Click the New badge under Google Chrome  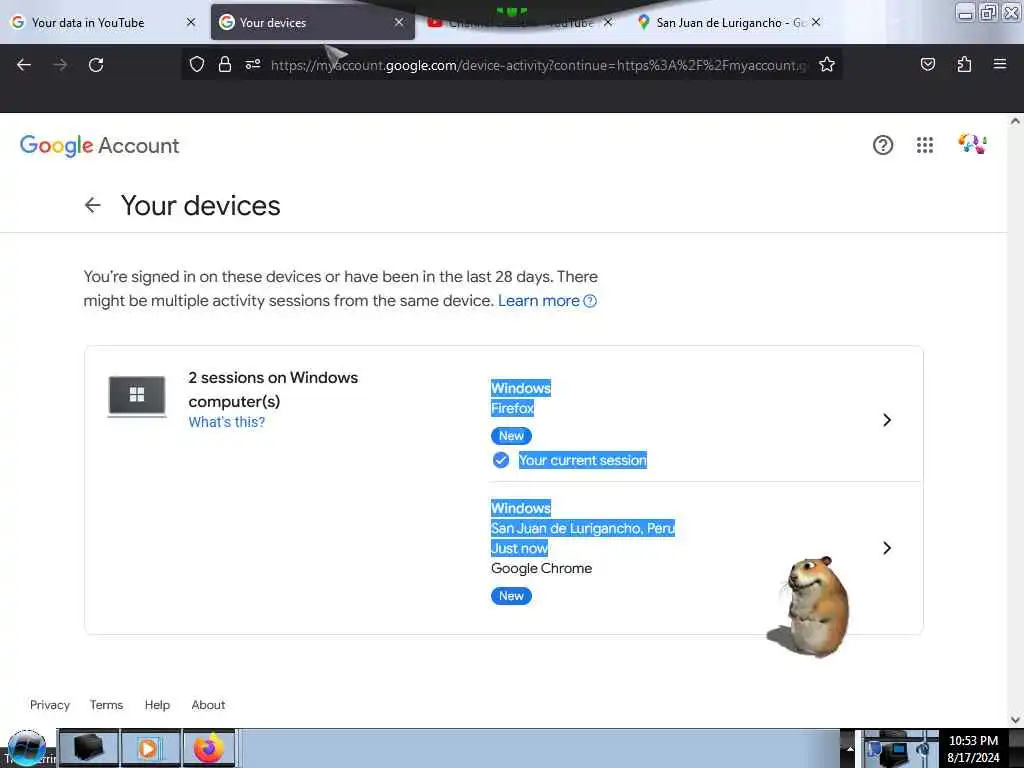click(511, 596)
